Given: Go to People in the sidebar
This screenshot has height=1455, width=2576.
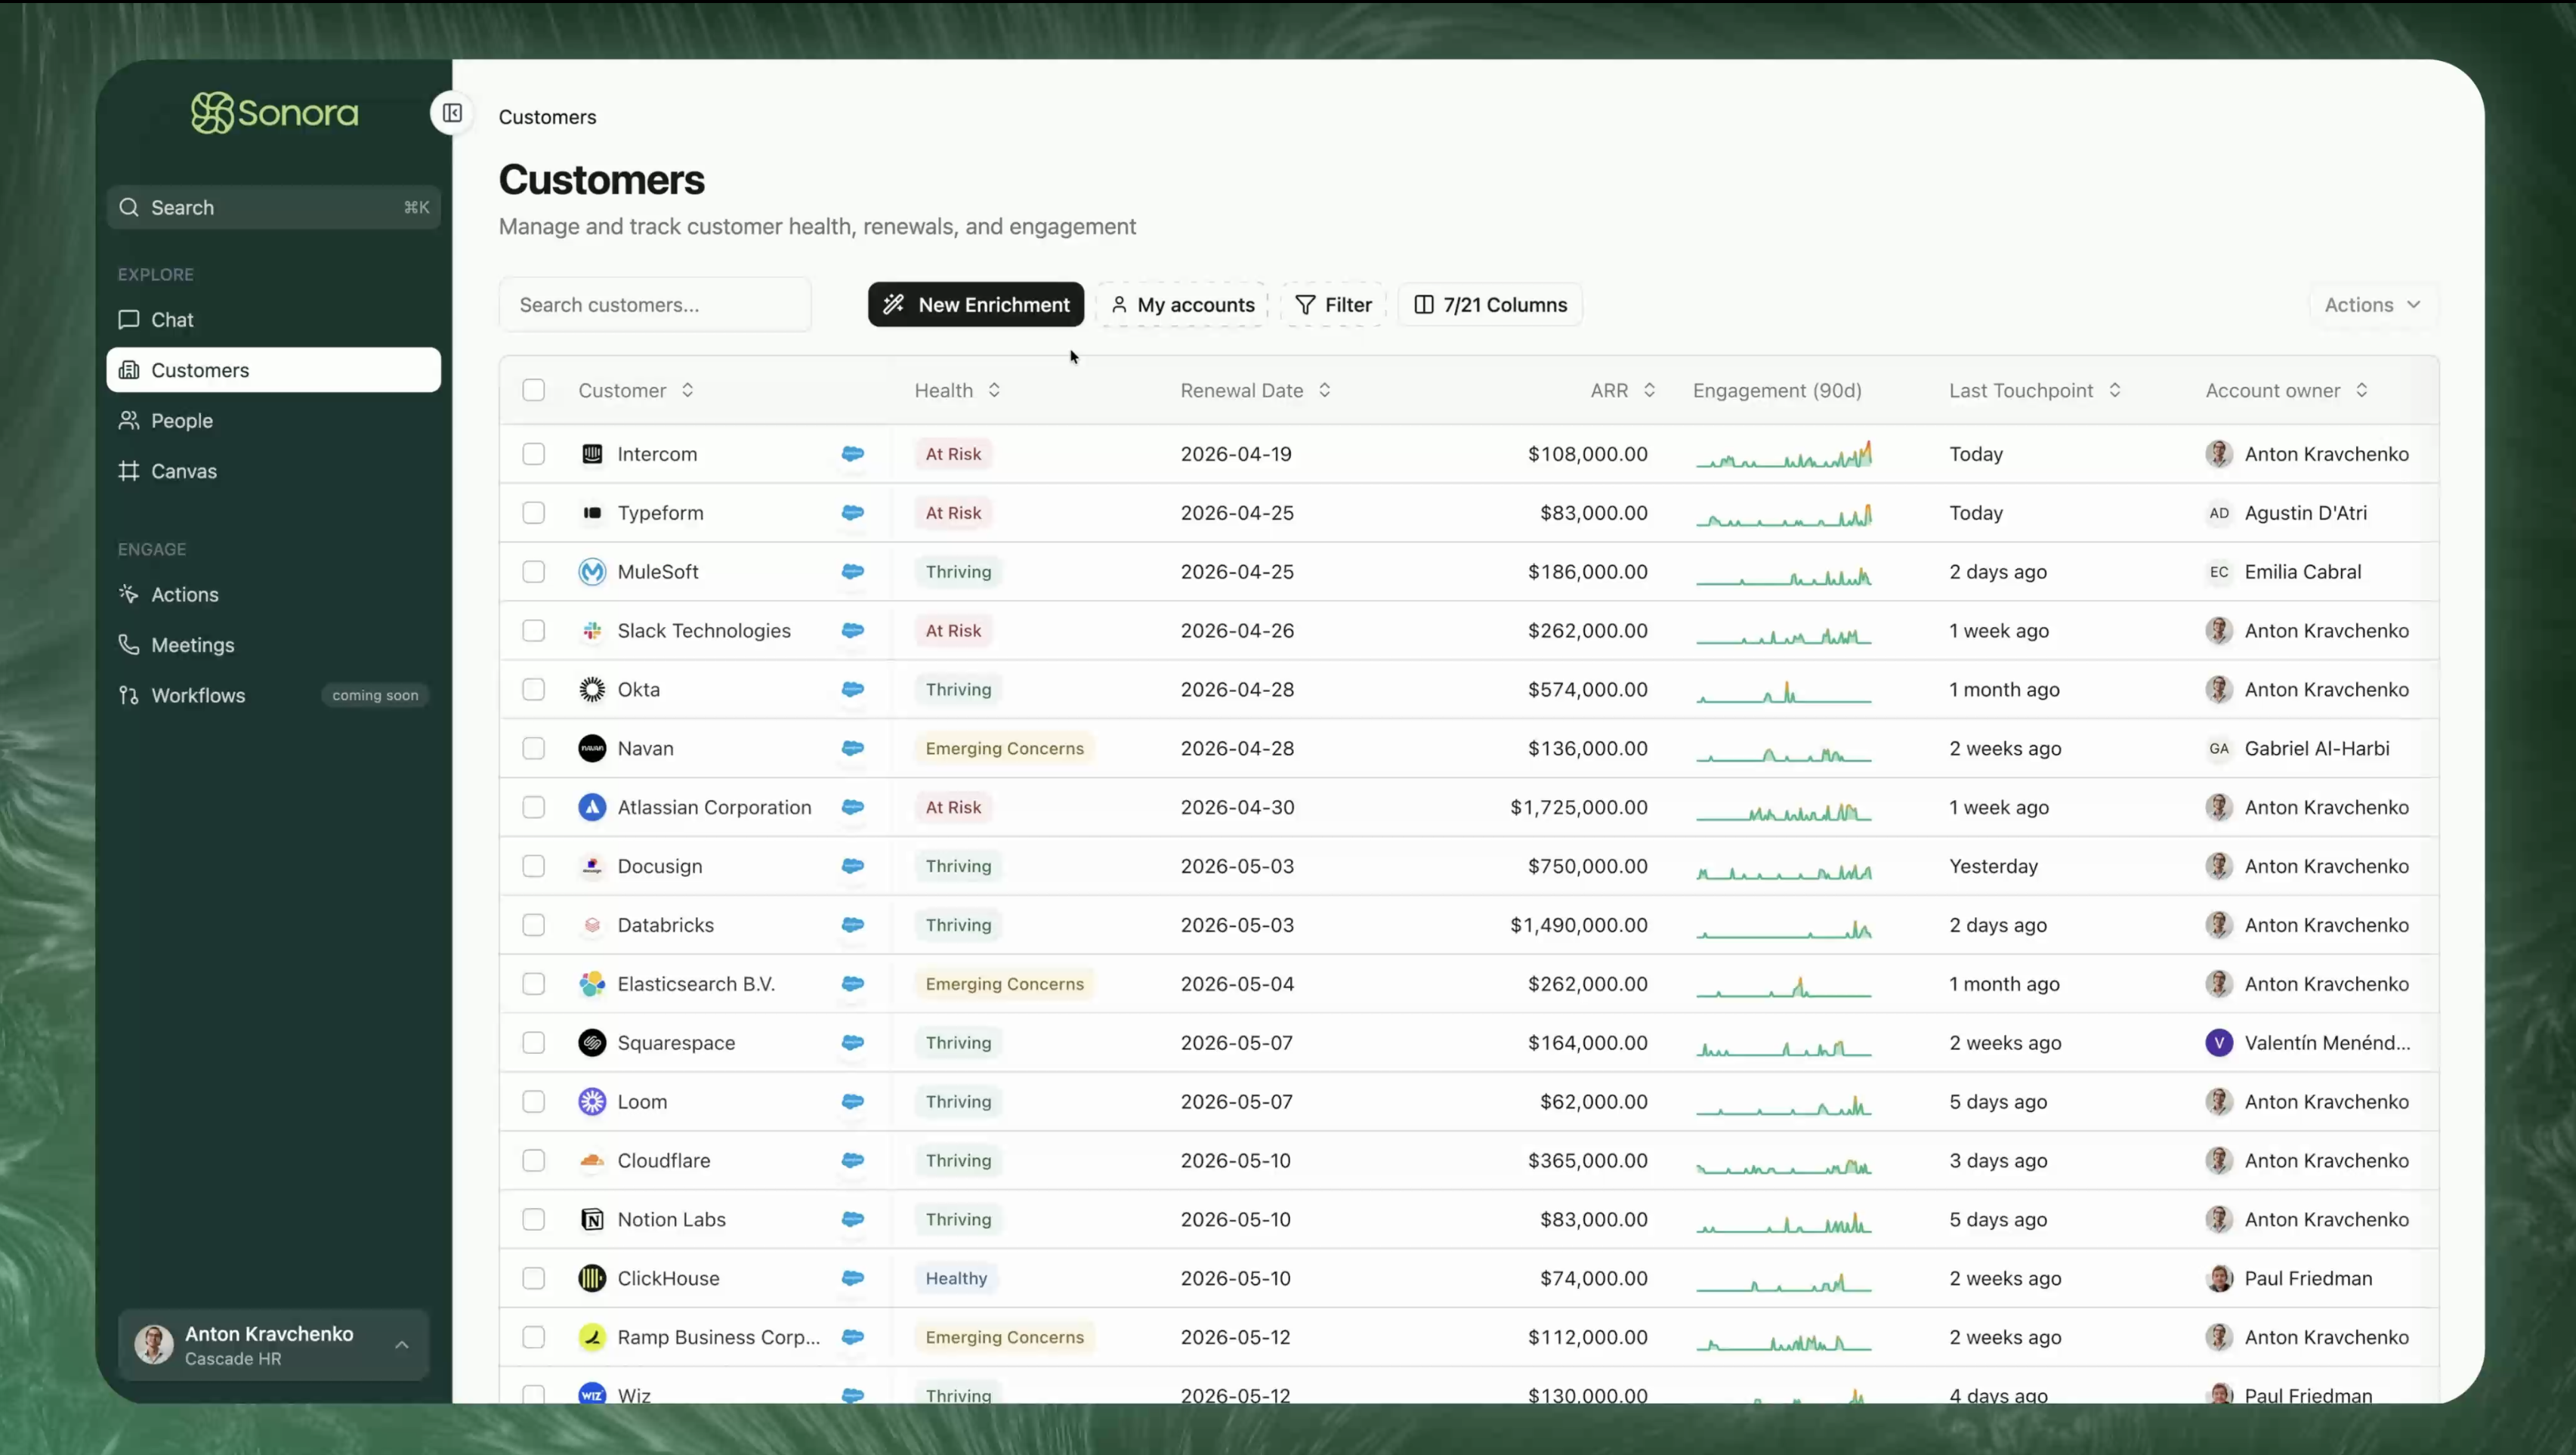Looking at the screenshot, I should (181, 421).
